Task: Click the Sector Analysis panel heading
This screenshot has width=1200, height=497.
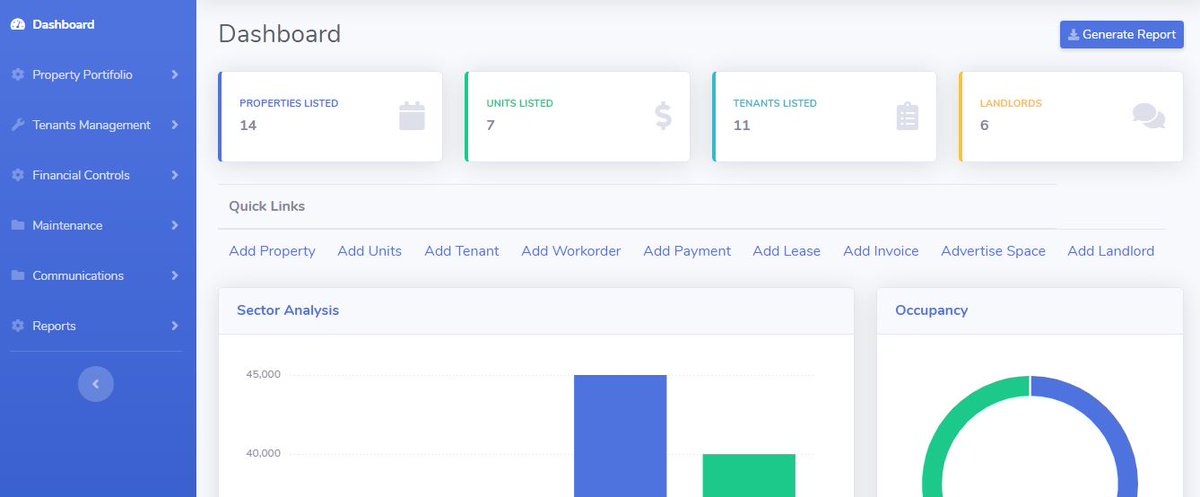Action: tap(288, 310)
